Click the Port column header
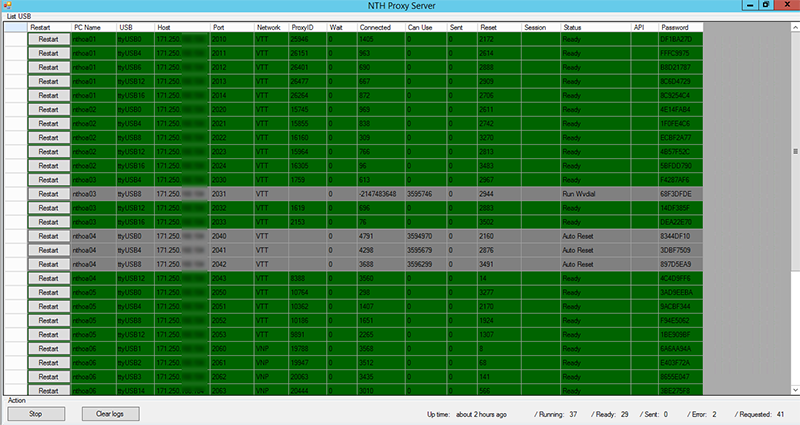This screenshot has width=800, height=425. coord(232,28)
